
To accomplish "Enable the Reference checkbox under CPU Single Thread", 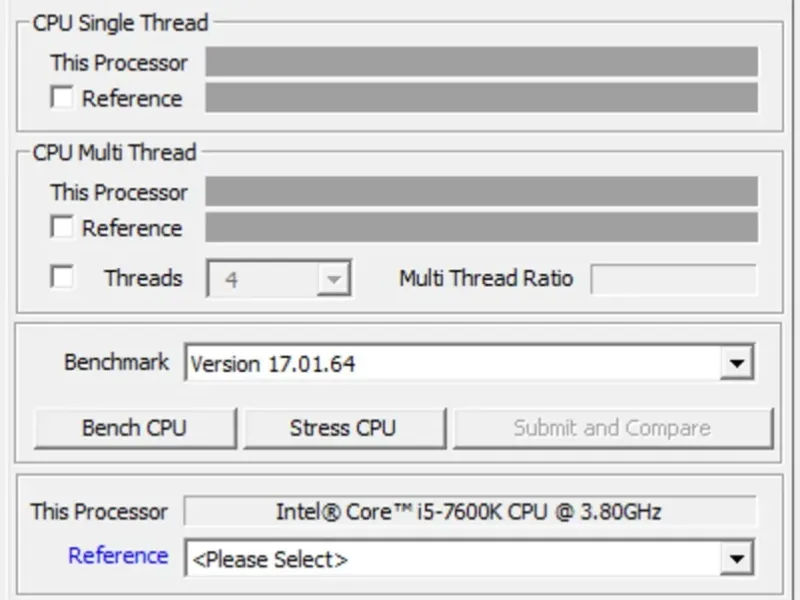I will [62, 97].
